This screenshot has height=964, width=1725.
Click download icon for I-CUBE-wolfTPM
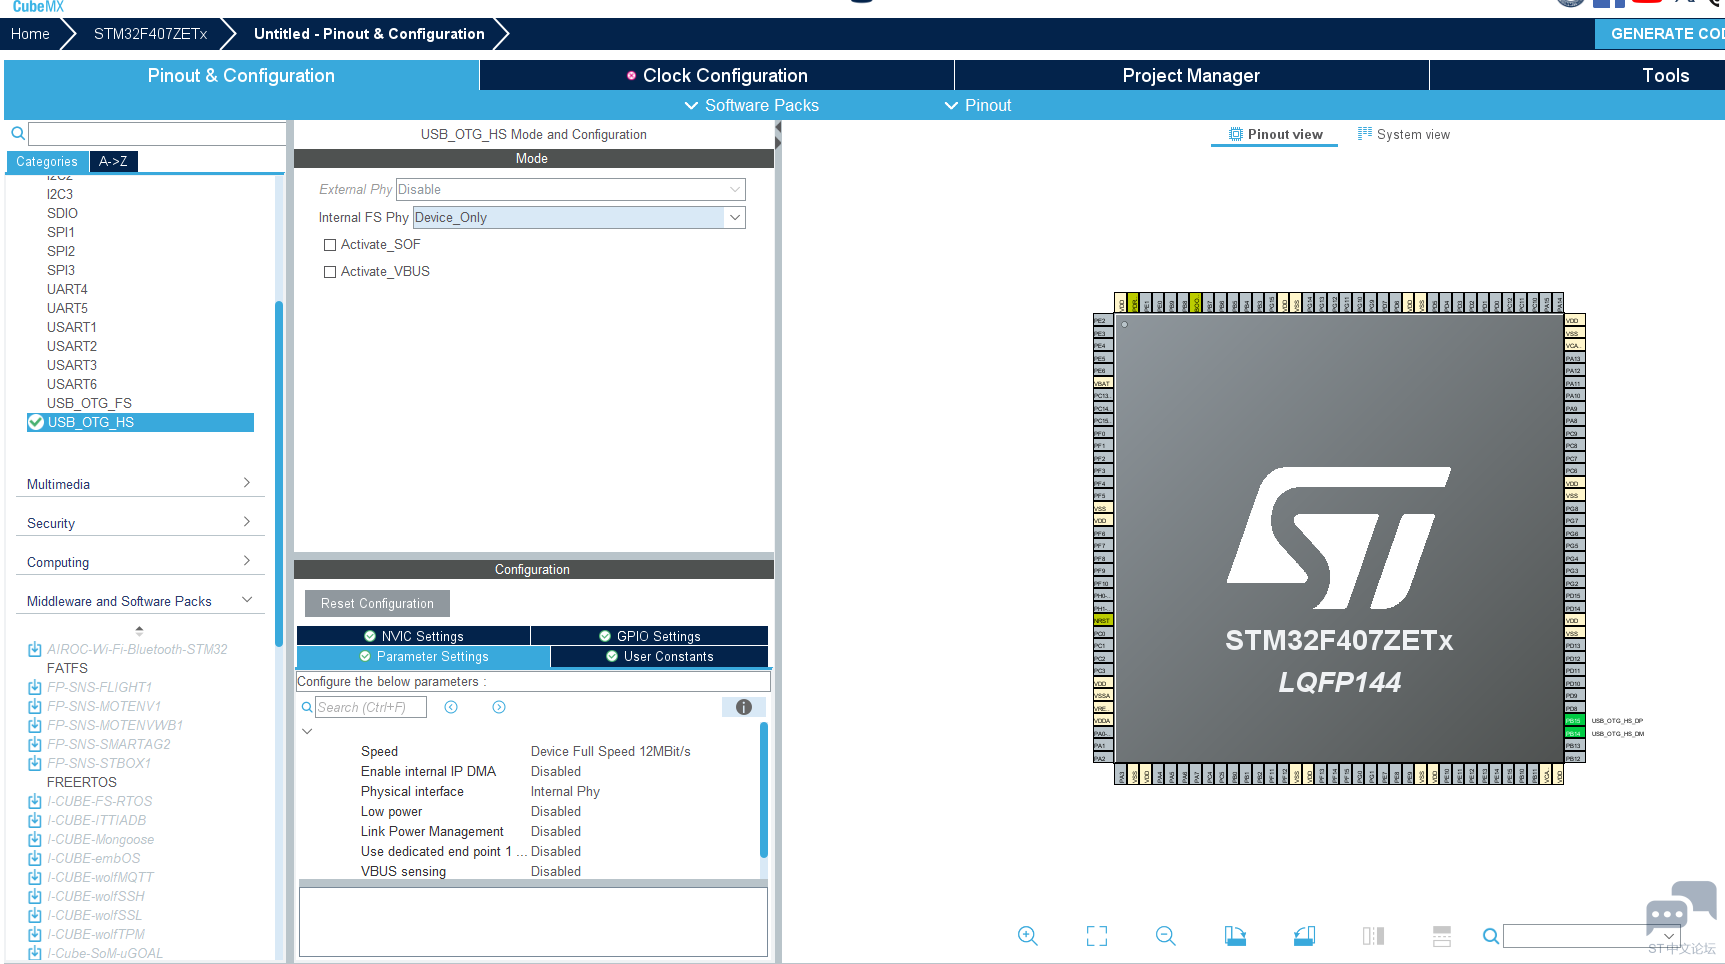click(35, 934)
